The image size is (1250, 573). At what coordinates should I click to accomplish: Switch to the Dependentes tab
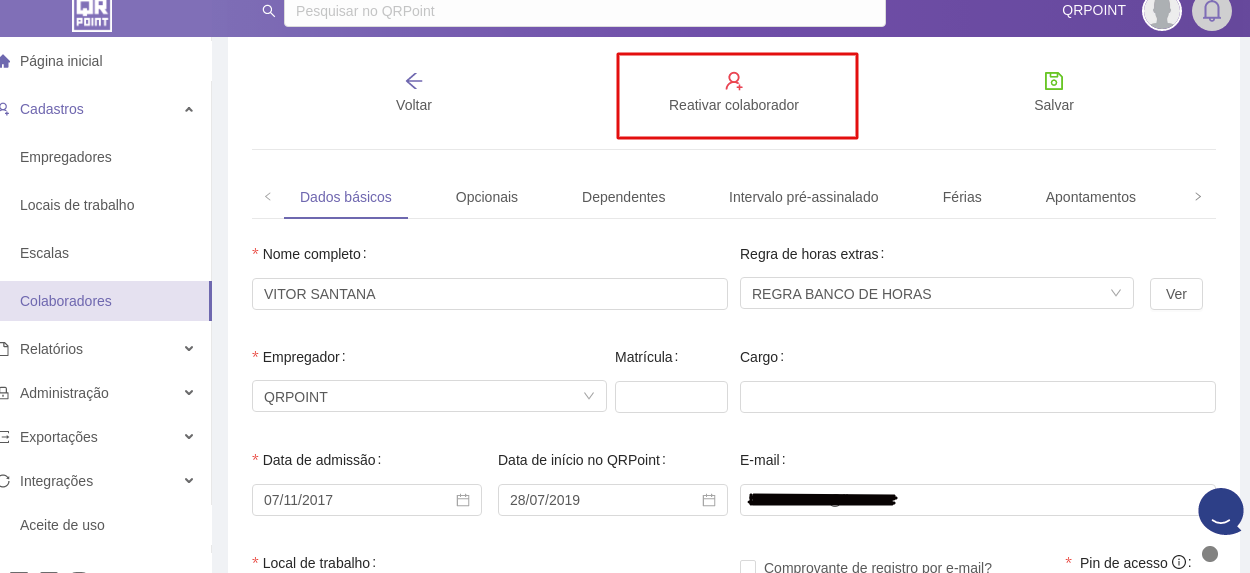pyautogui.click(x=623, y=197)
